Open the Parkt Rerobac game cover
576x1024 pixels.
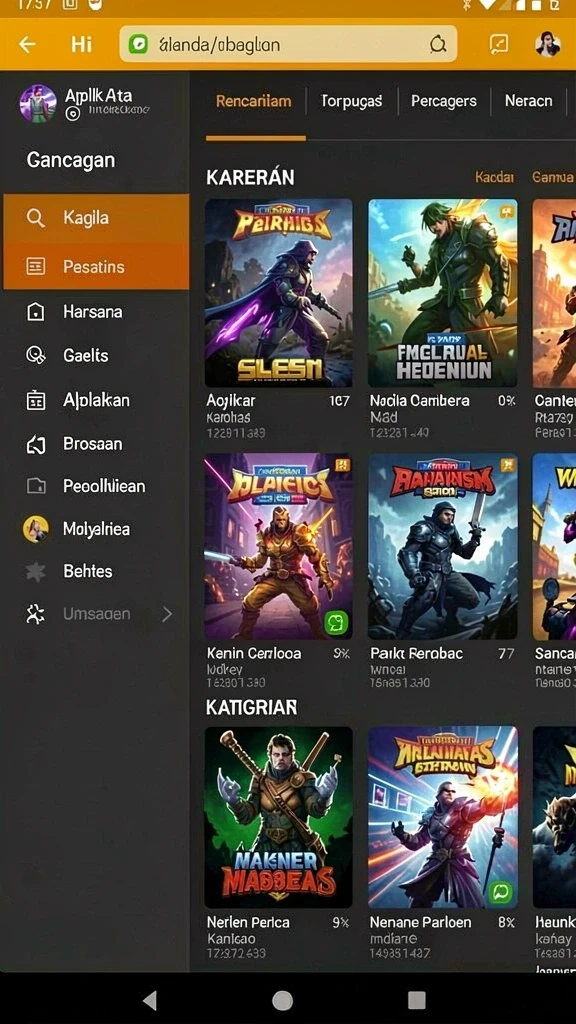coord(443,547)
